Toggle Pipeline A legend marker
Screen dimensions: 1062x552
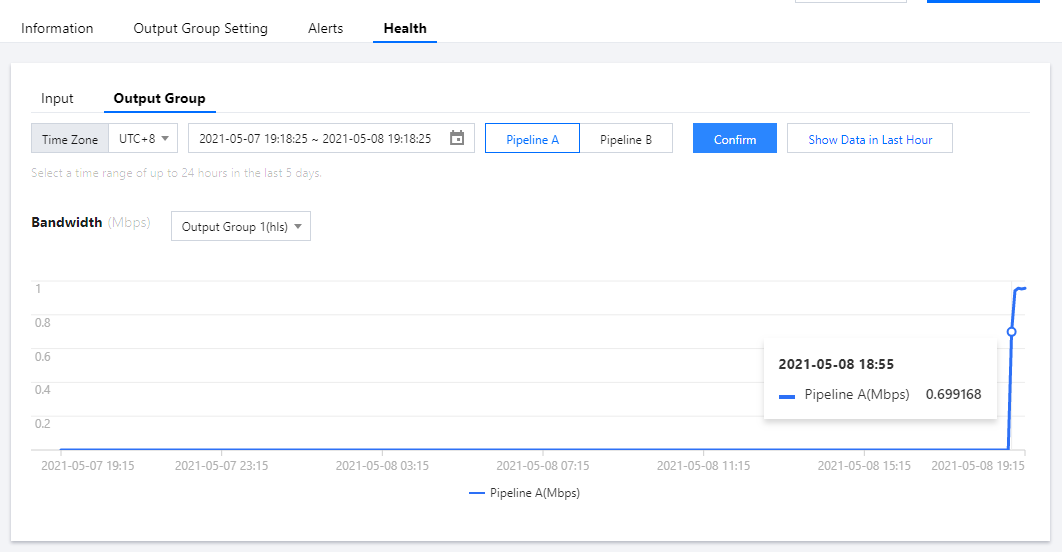pos(476,494)
